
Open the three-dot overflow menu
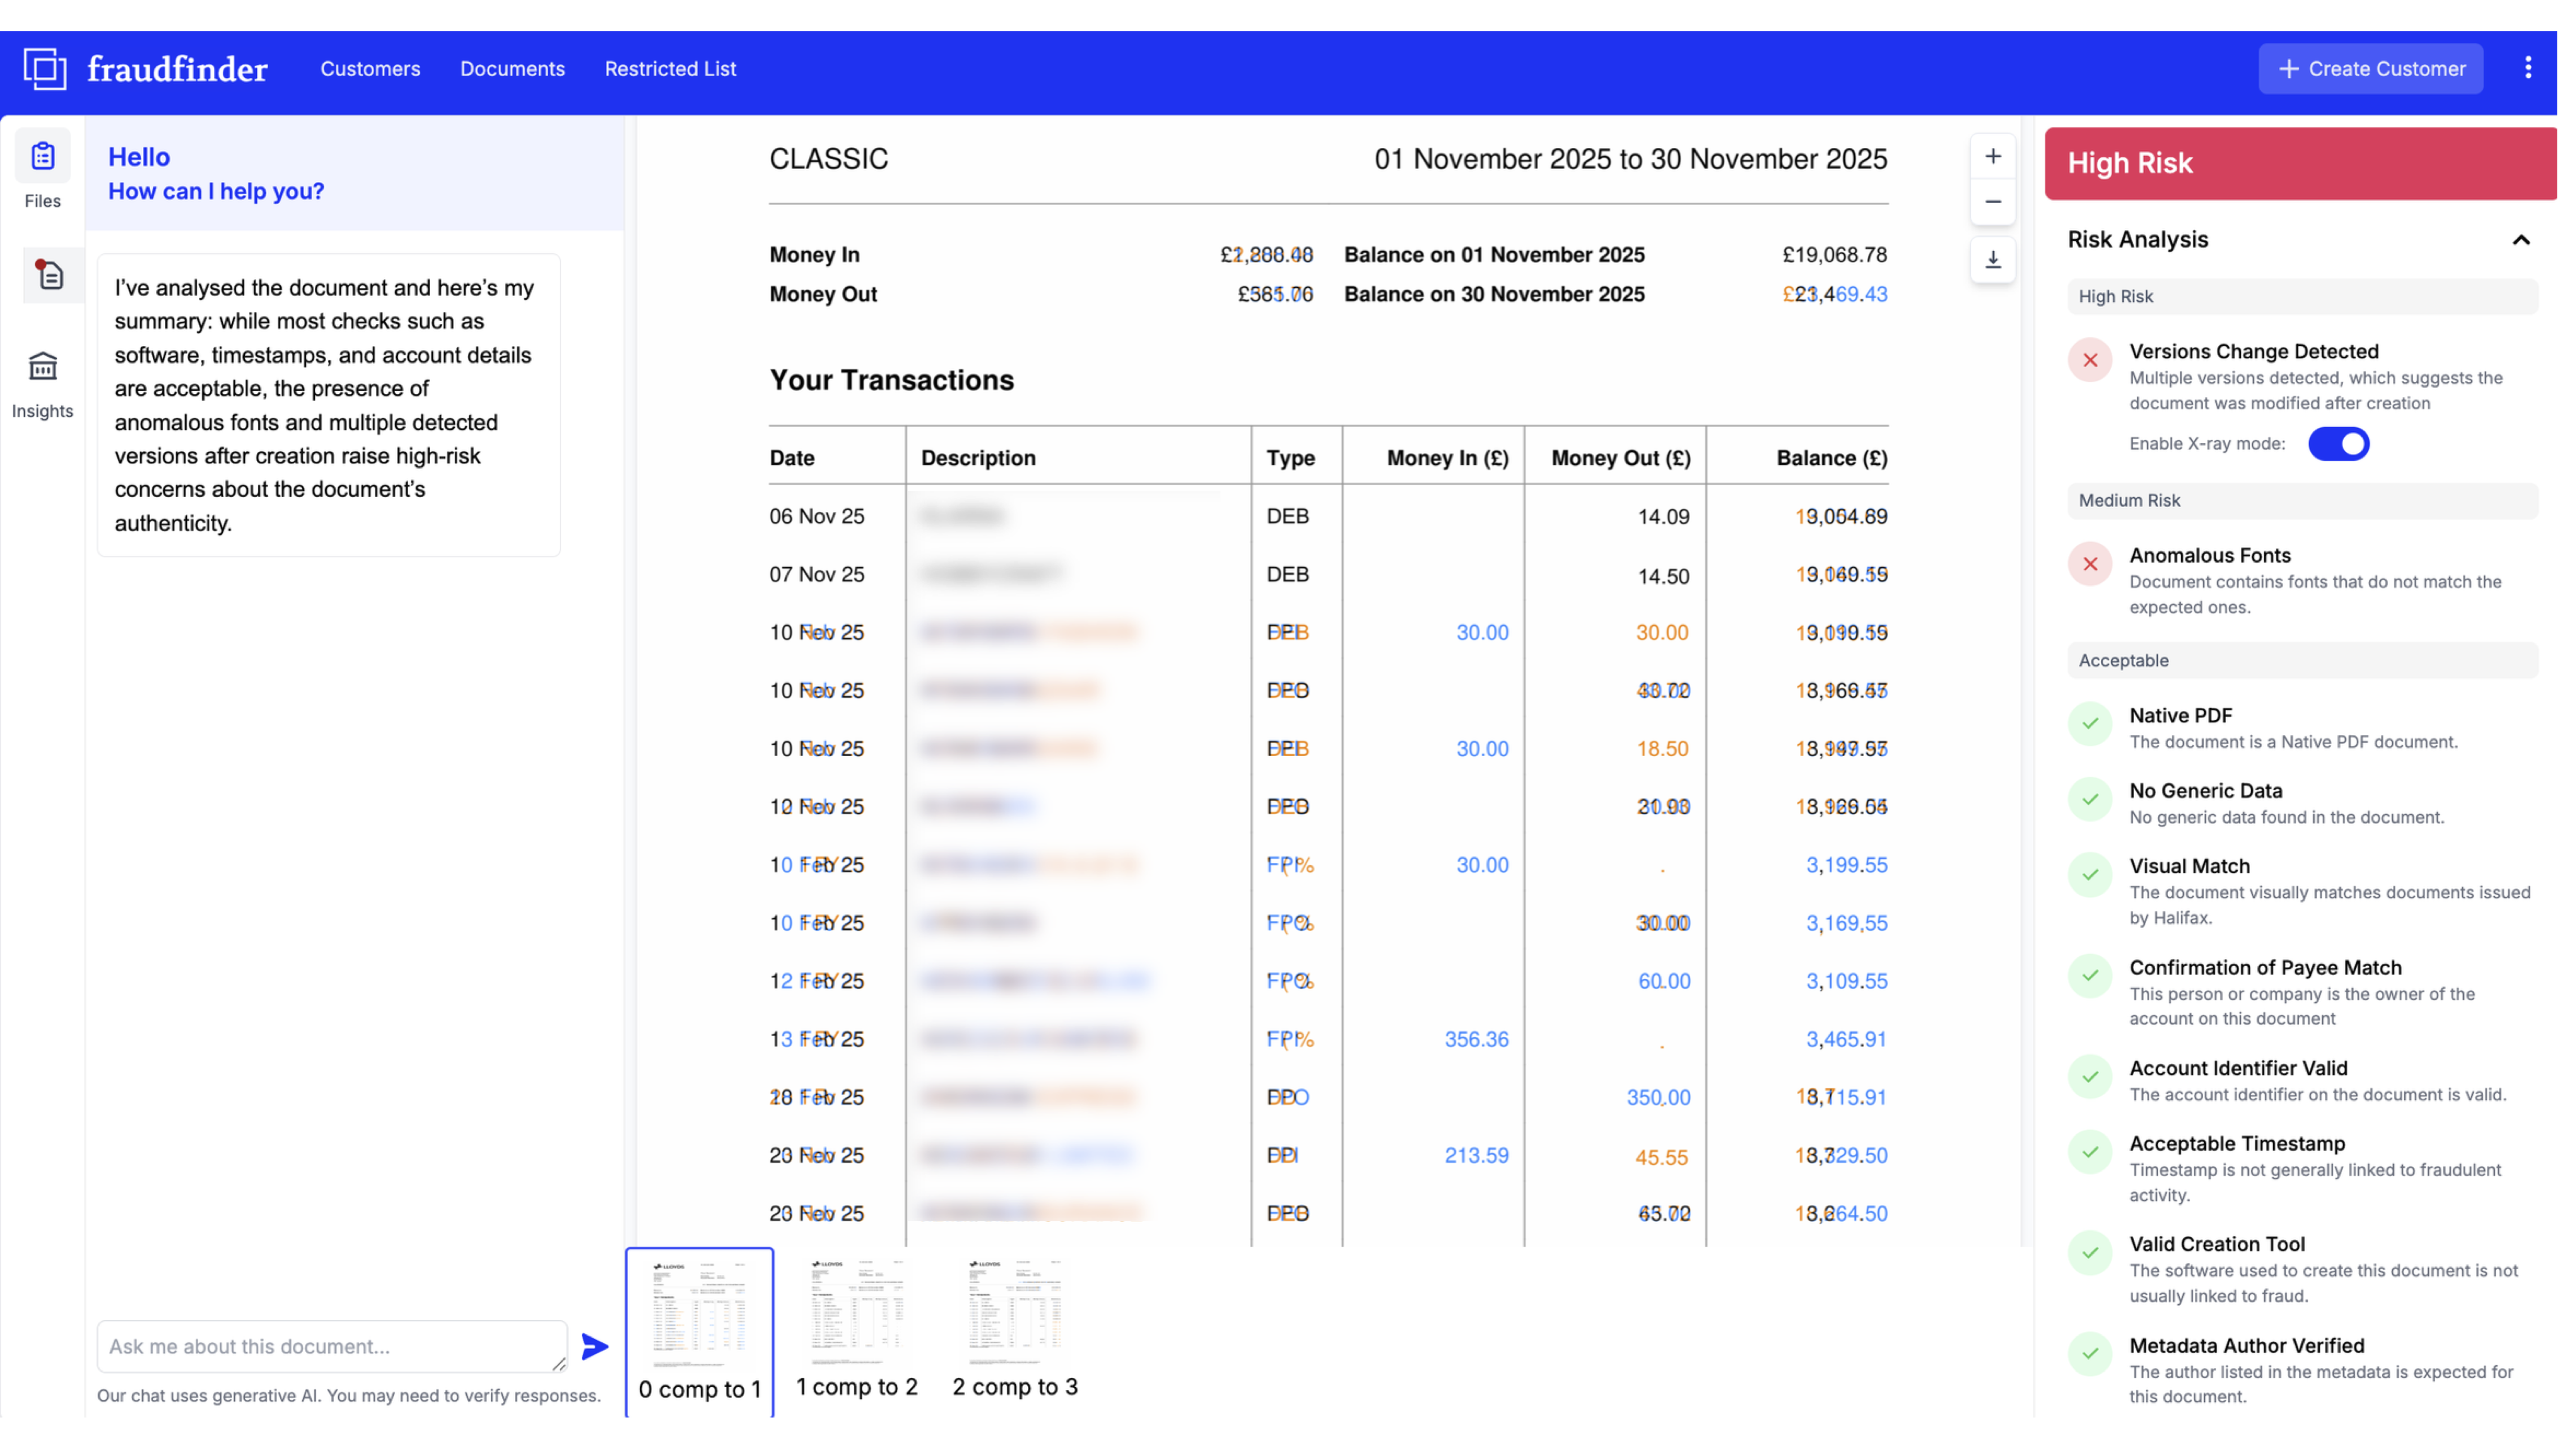point(2527,68)
